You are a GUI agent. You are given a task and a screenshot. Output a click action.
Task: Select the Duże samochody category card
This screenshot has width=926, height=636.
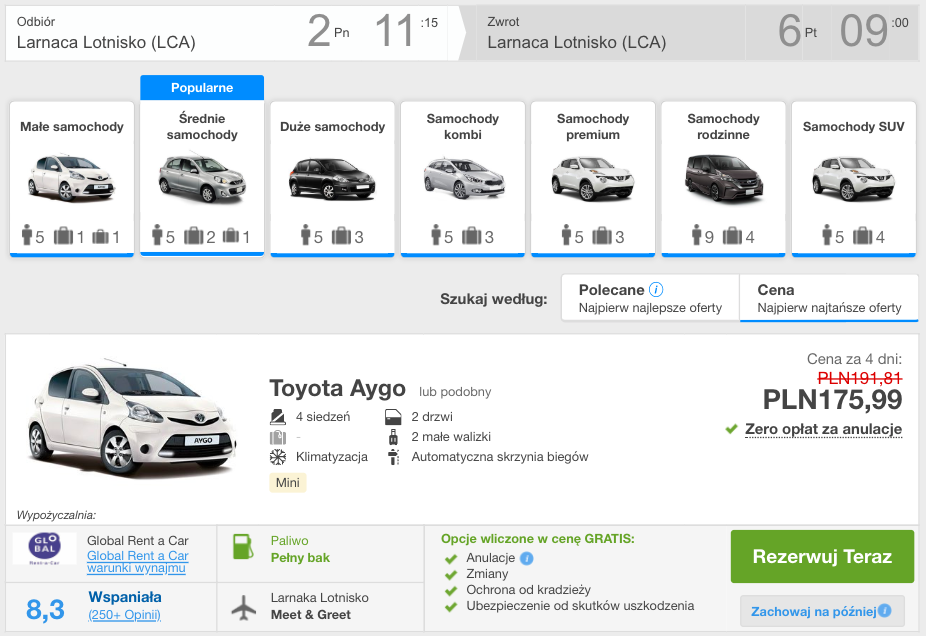[332, 179]
